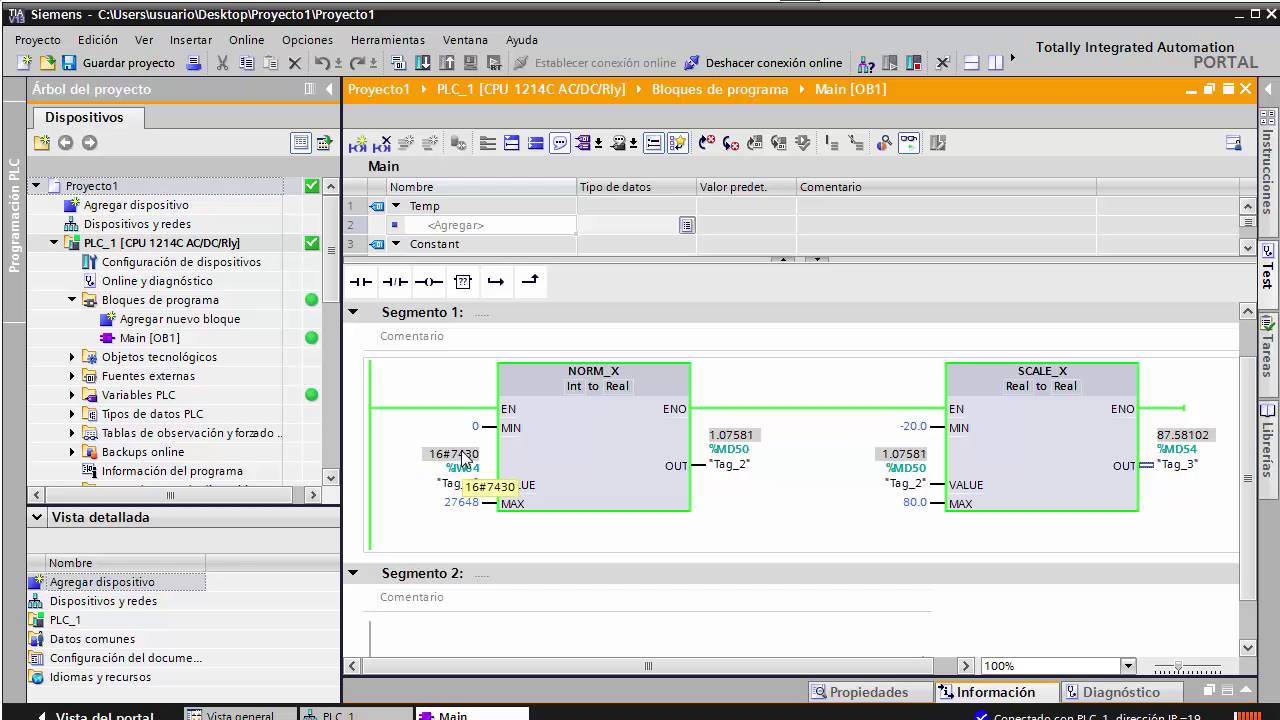Click the download to device icon

423,63
